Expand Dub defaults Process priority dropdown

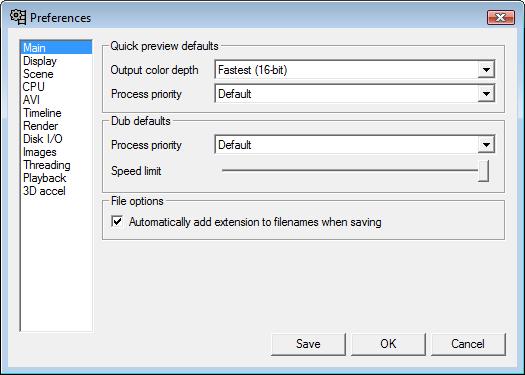(x=355, y=145)
